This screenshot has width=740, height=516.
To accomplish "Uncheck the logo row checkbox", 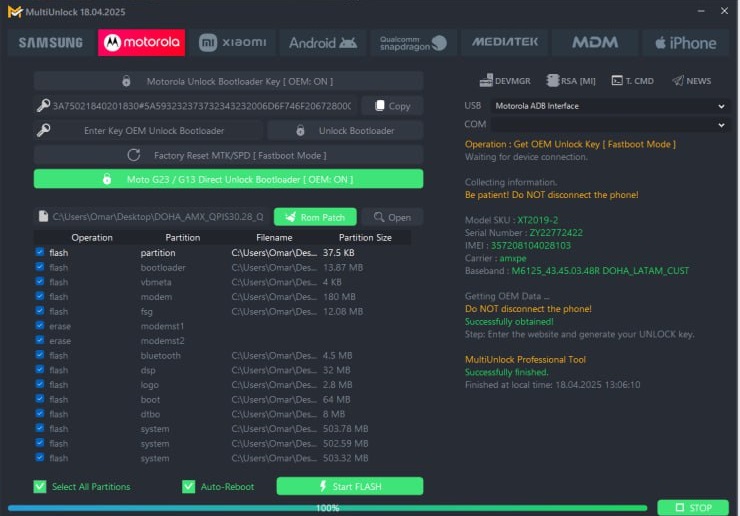I will [x=40, y=384].
